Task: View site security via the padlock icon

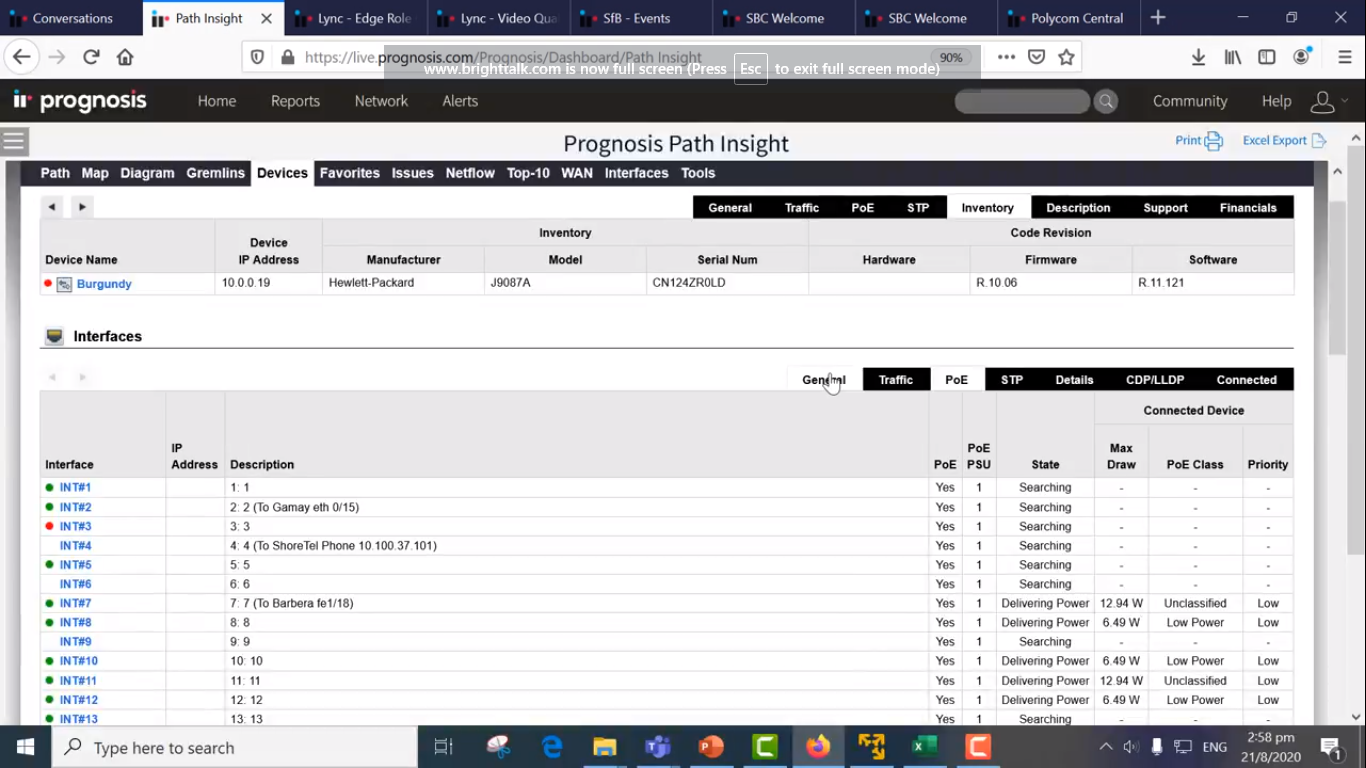Action: coord(287,57)
